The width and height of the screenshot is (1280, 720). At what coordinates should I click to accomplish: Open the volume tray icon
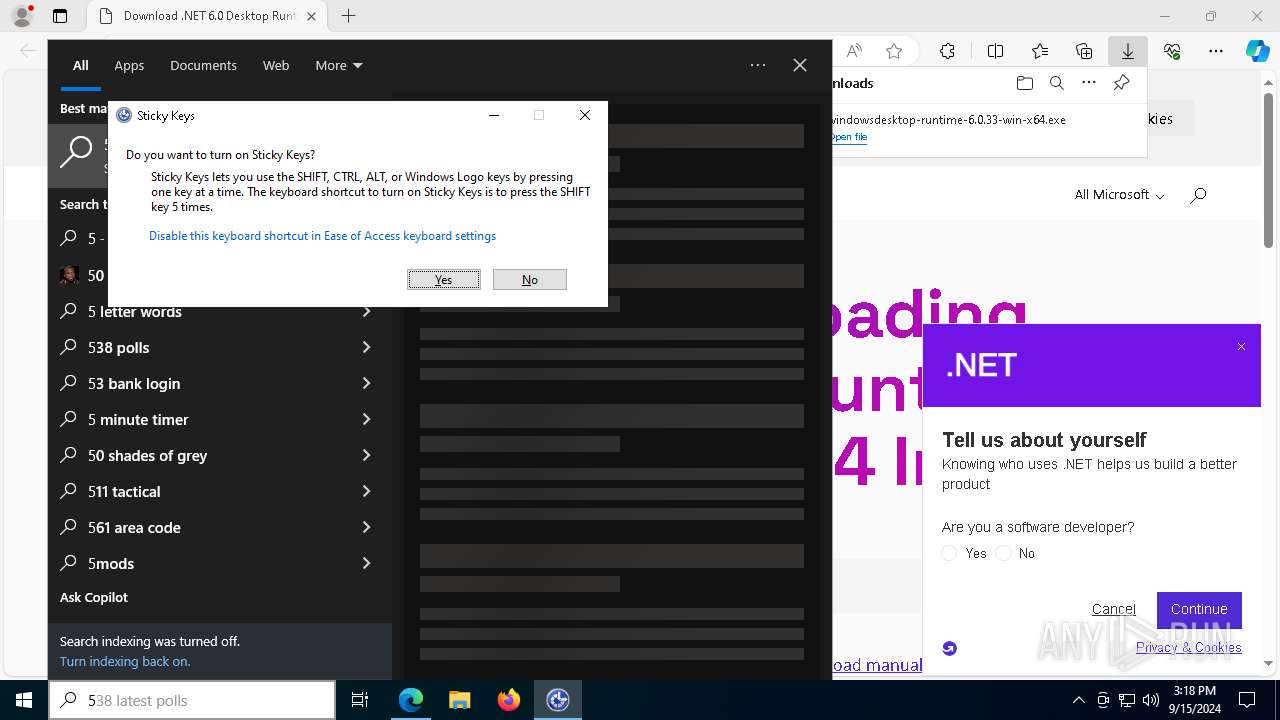[1151, 700]
